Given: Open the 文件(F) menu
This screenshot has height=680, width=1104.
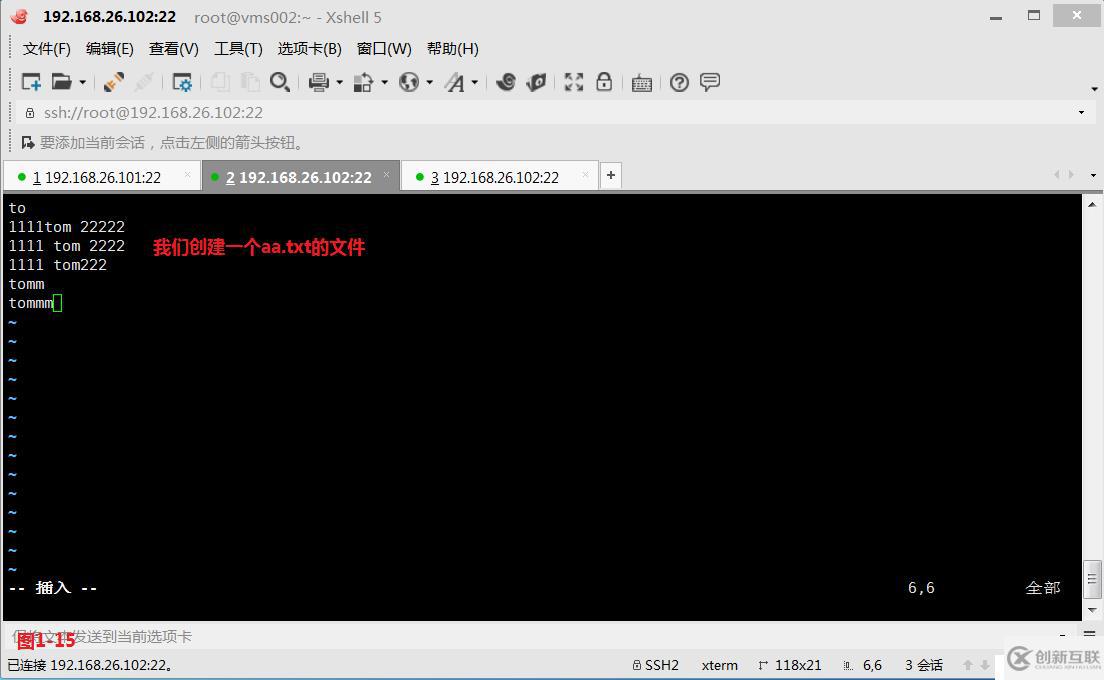Looking at the screenshot, I should pos(46,49).
